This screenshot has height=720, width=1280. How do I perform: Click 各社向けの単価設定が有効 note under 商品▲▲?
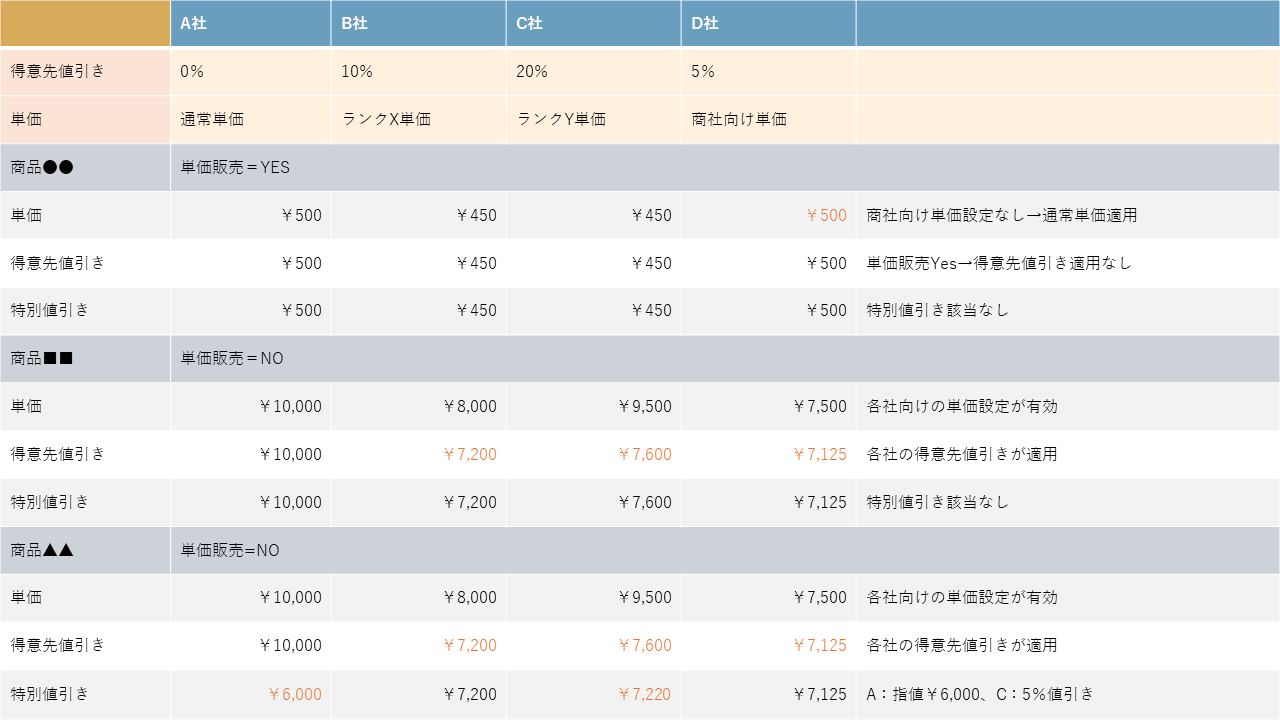[x=962, y=597]
